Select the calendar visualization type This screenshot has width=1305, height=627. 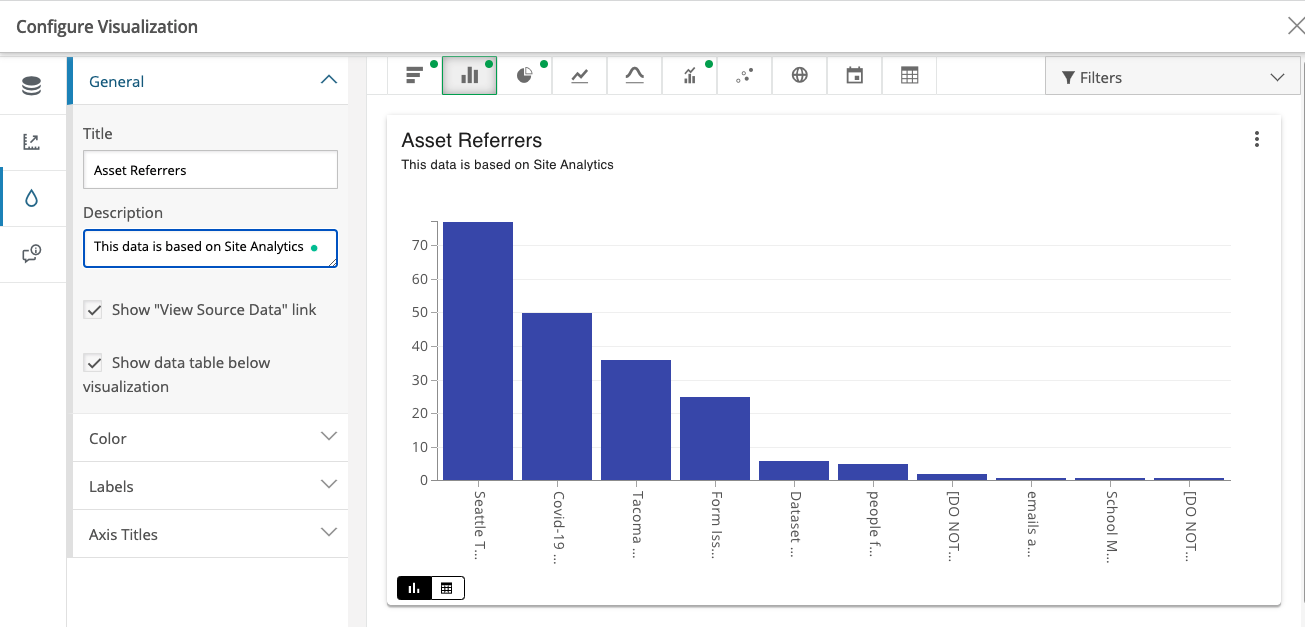(x=855, y=75)
